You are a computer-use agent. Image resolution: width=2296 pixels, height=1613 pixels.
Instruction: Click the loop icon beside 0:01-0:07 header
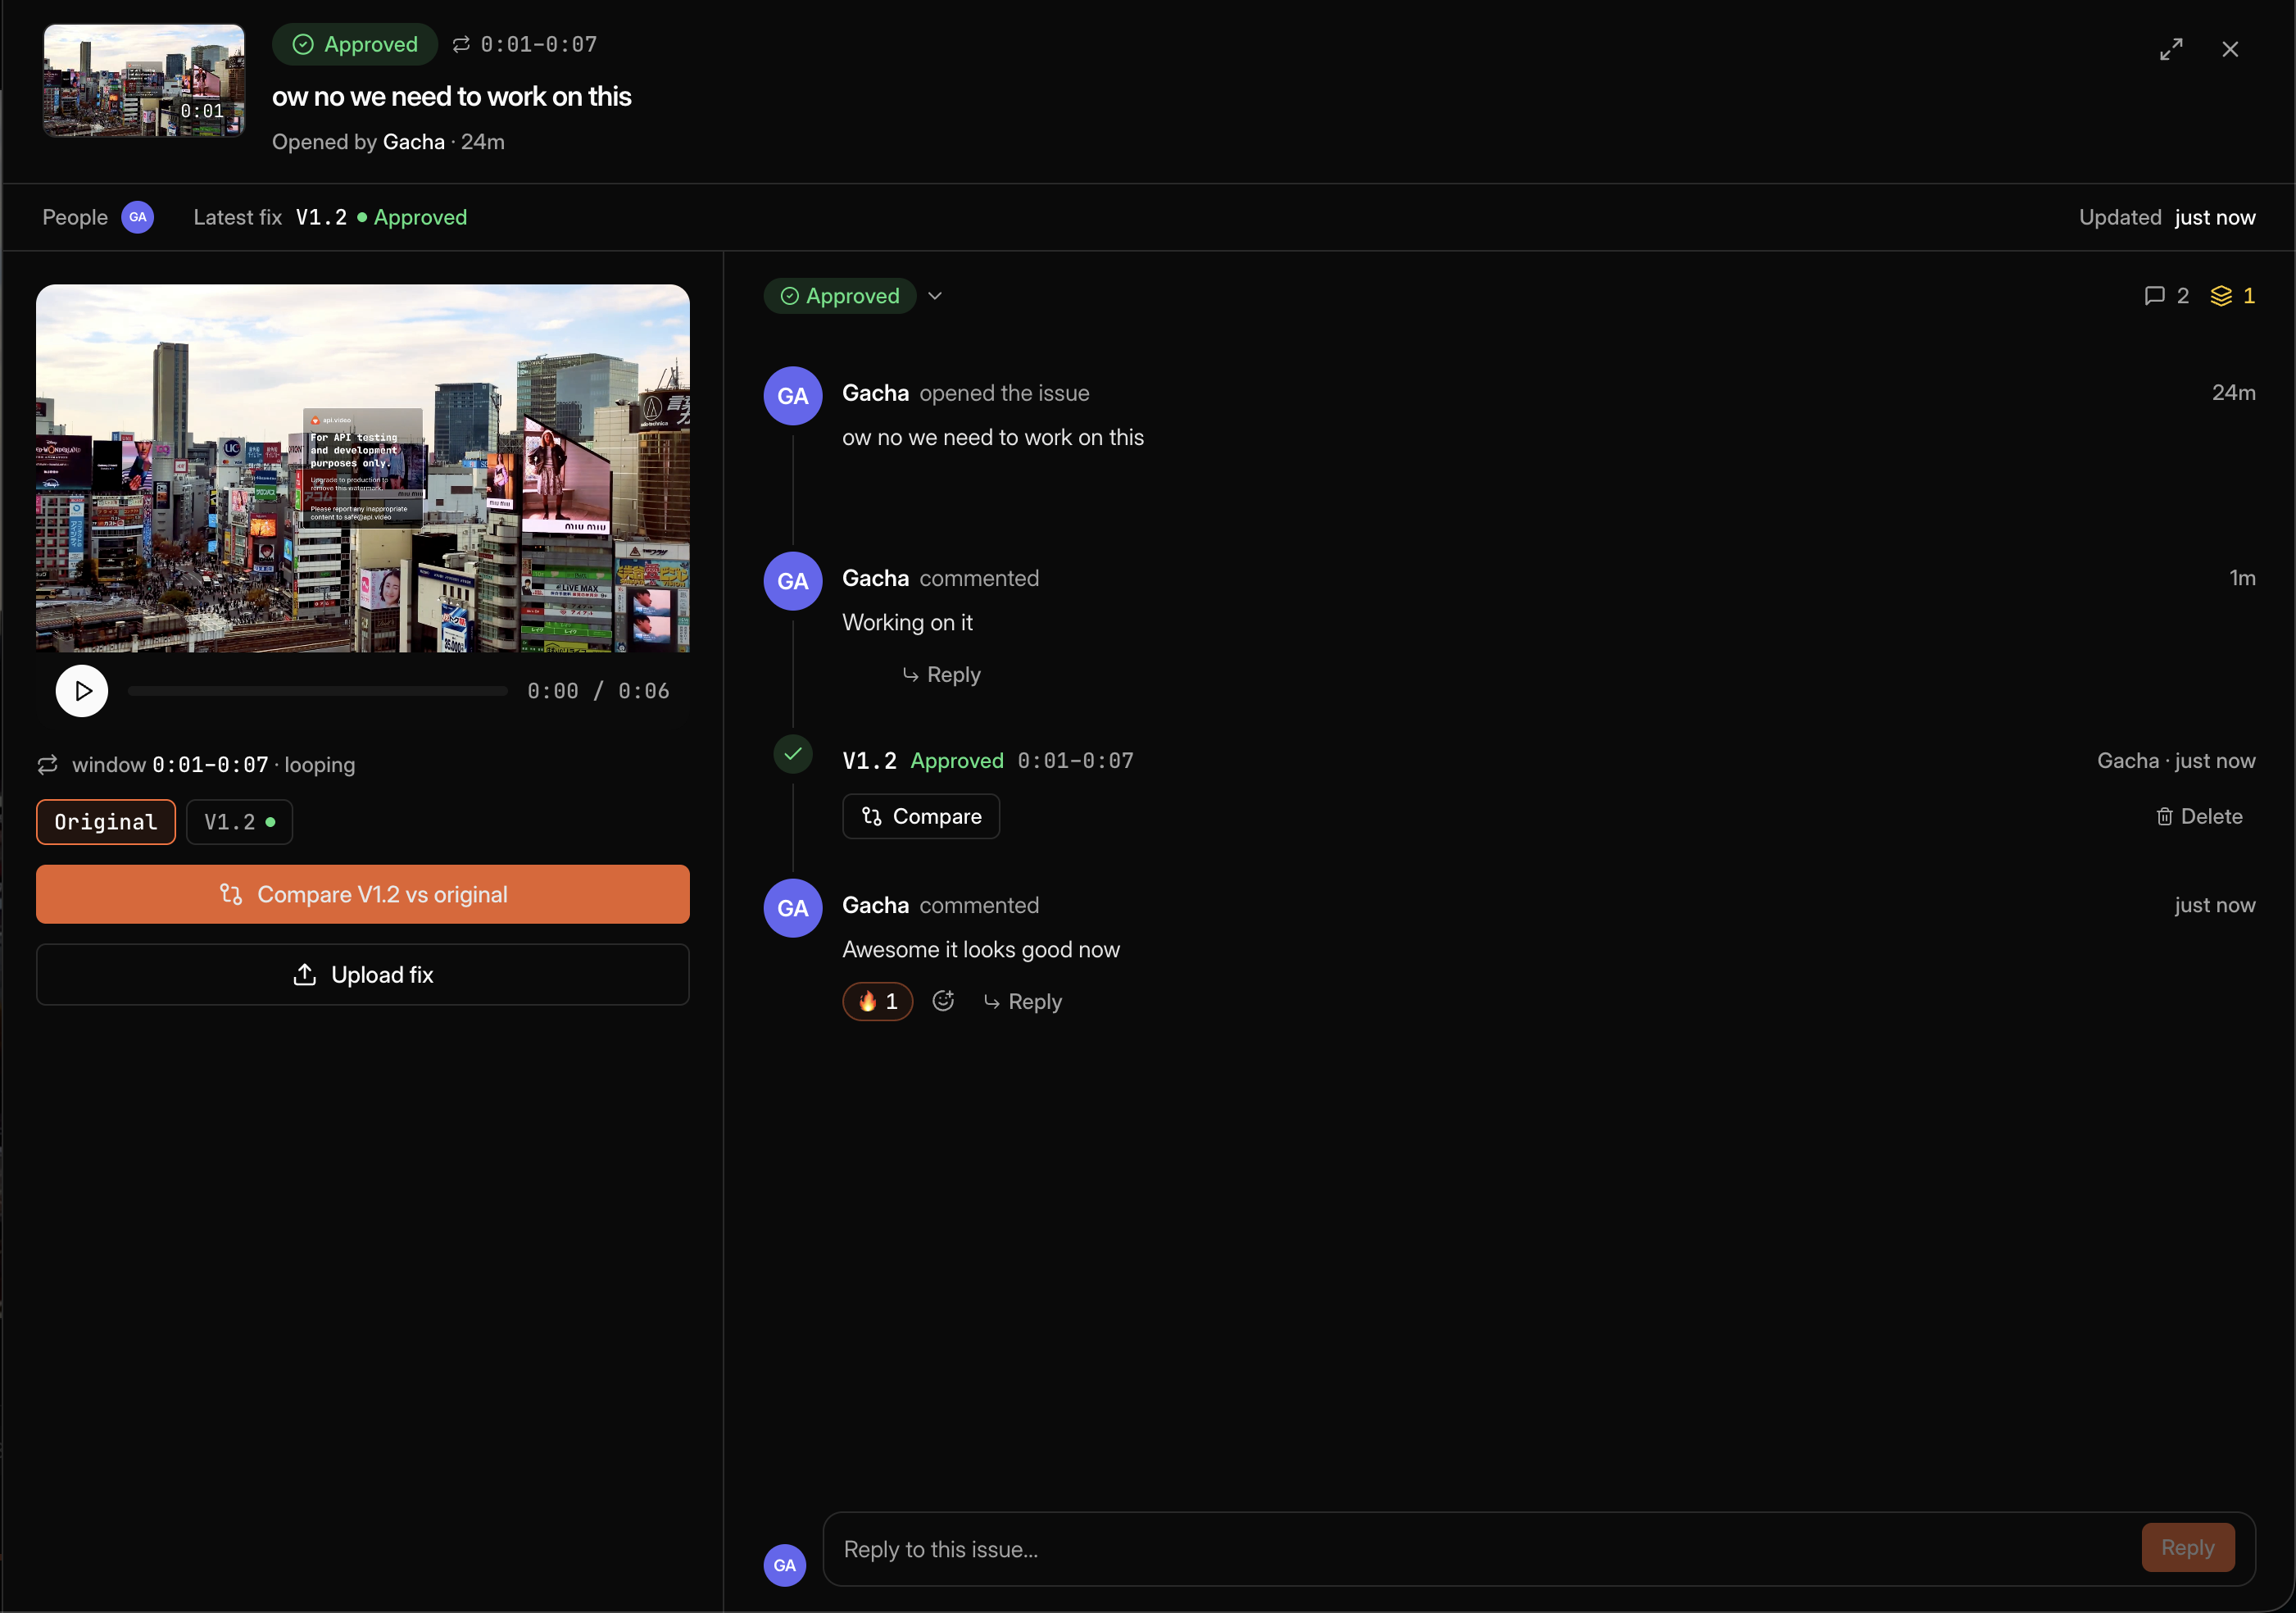click(461, 44)
